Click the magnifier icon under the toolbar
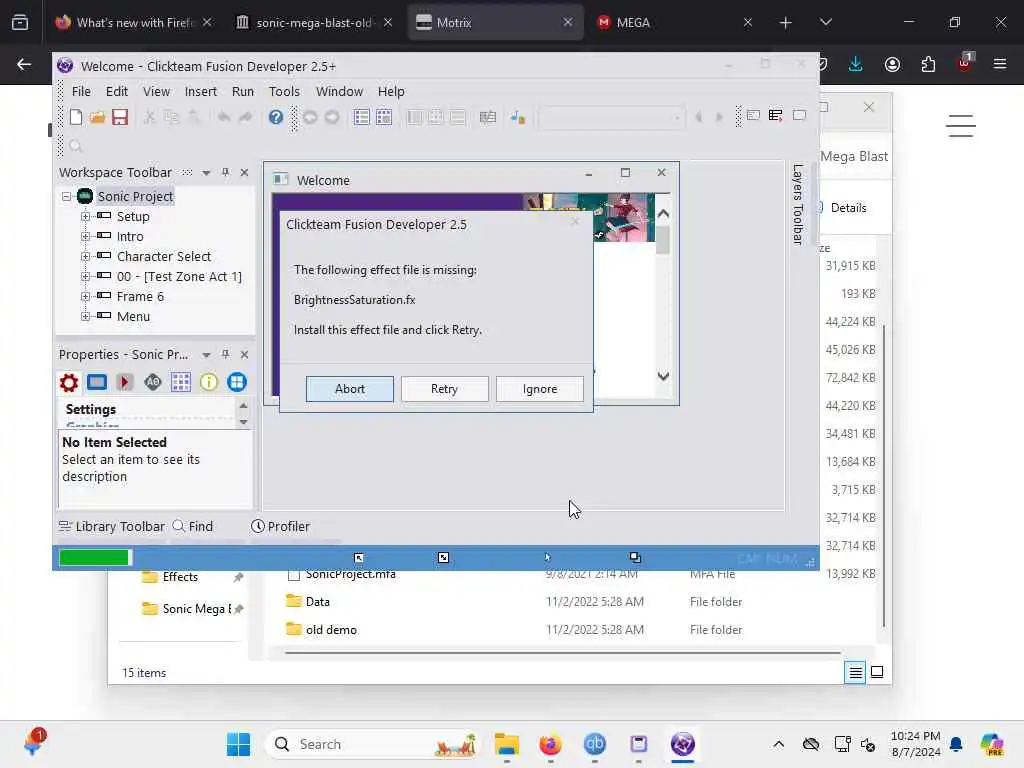 tap(76, 146)
